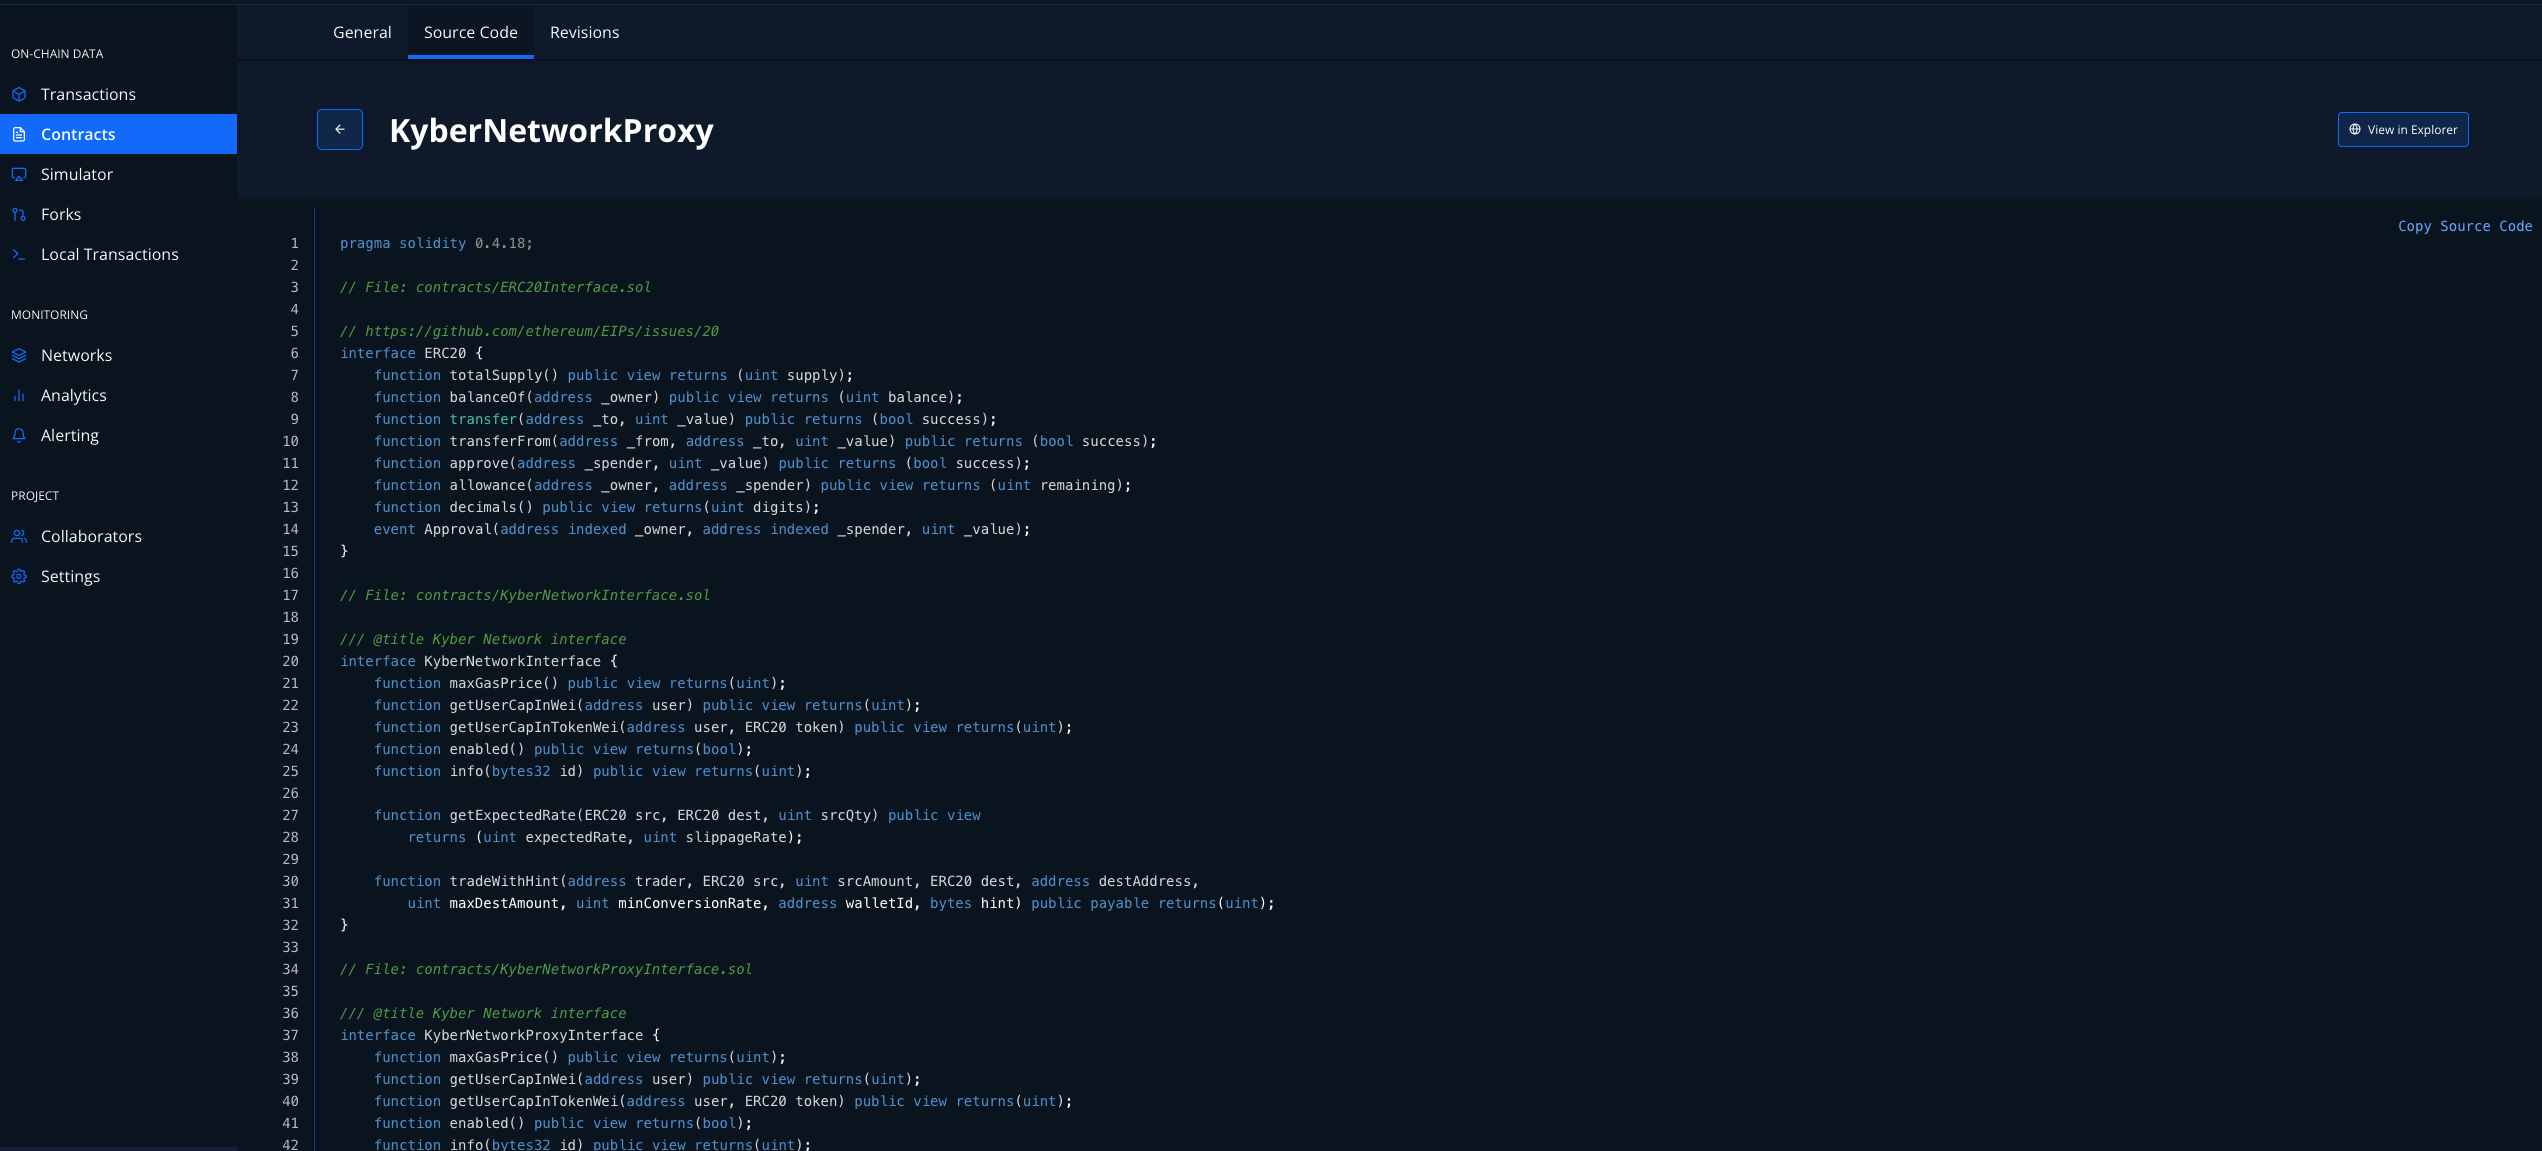The width and height of the screenshot is (2542, 1151).
Task: Select the Source Code tab
Action: click(x=470, y=32)
